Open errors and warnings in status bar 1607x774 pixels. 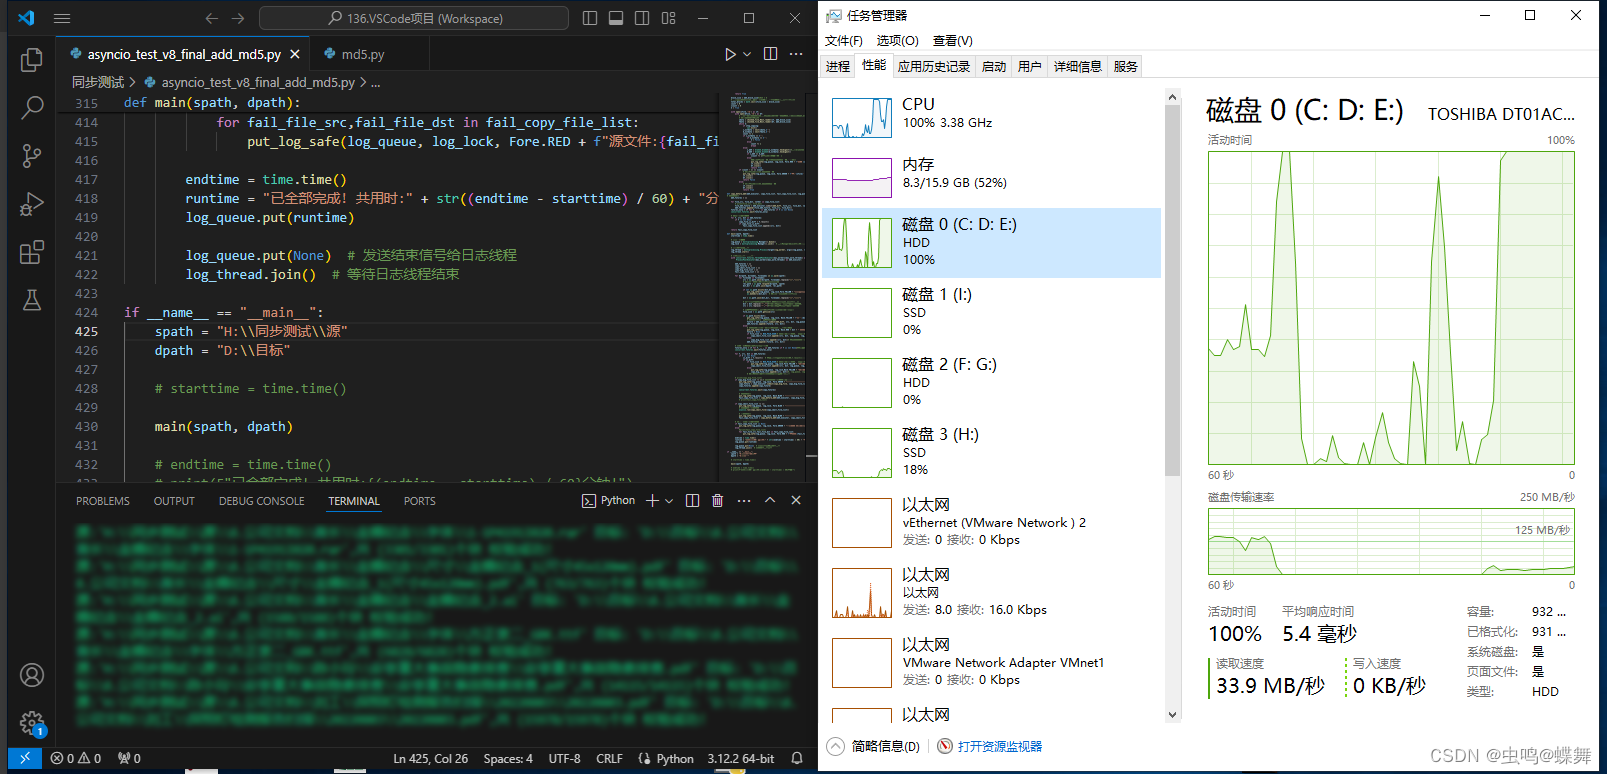pos(76,759)
